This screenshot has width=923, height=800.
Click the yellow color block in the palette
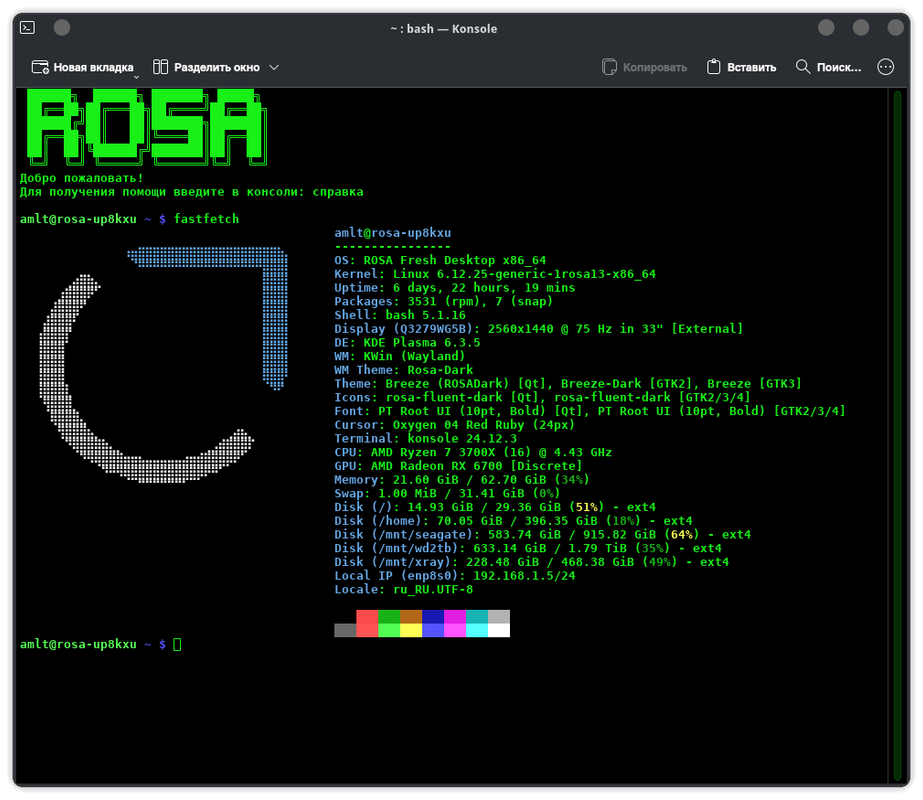tap(411, 630)
